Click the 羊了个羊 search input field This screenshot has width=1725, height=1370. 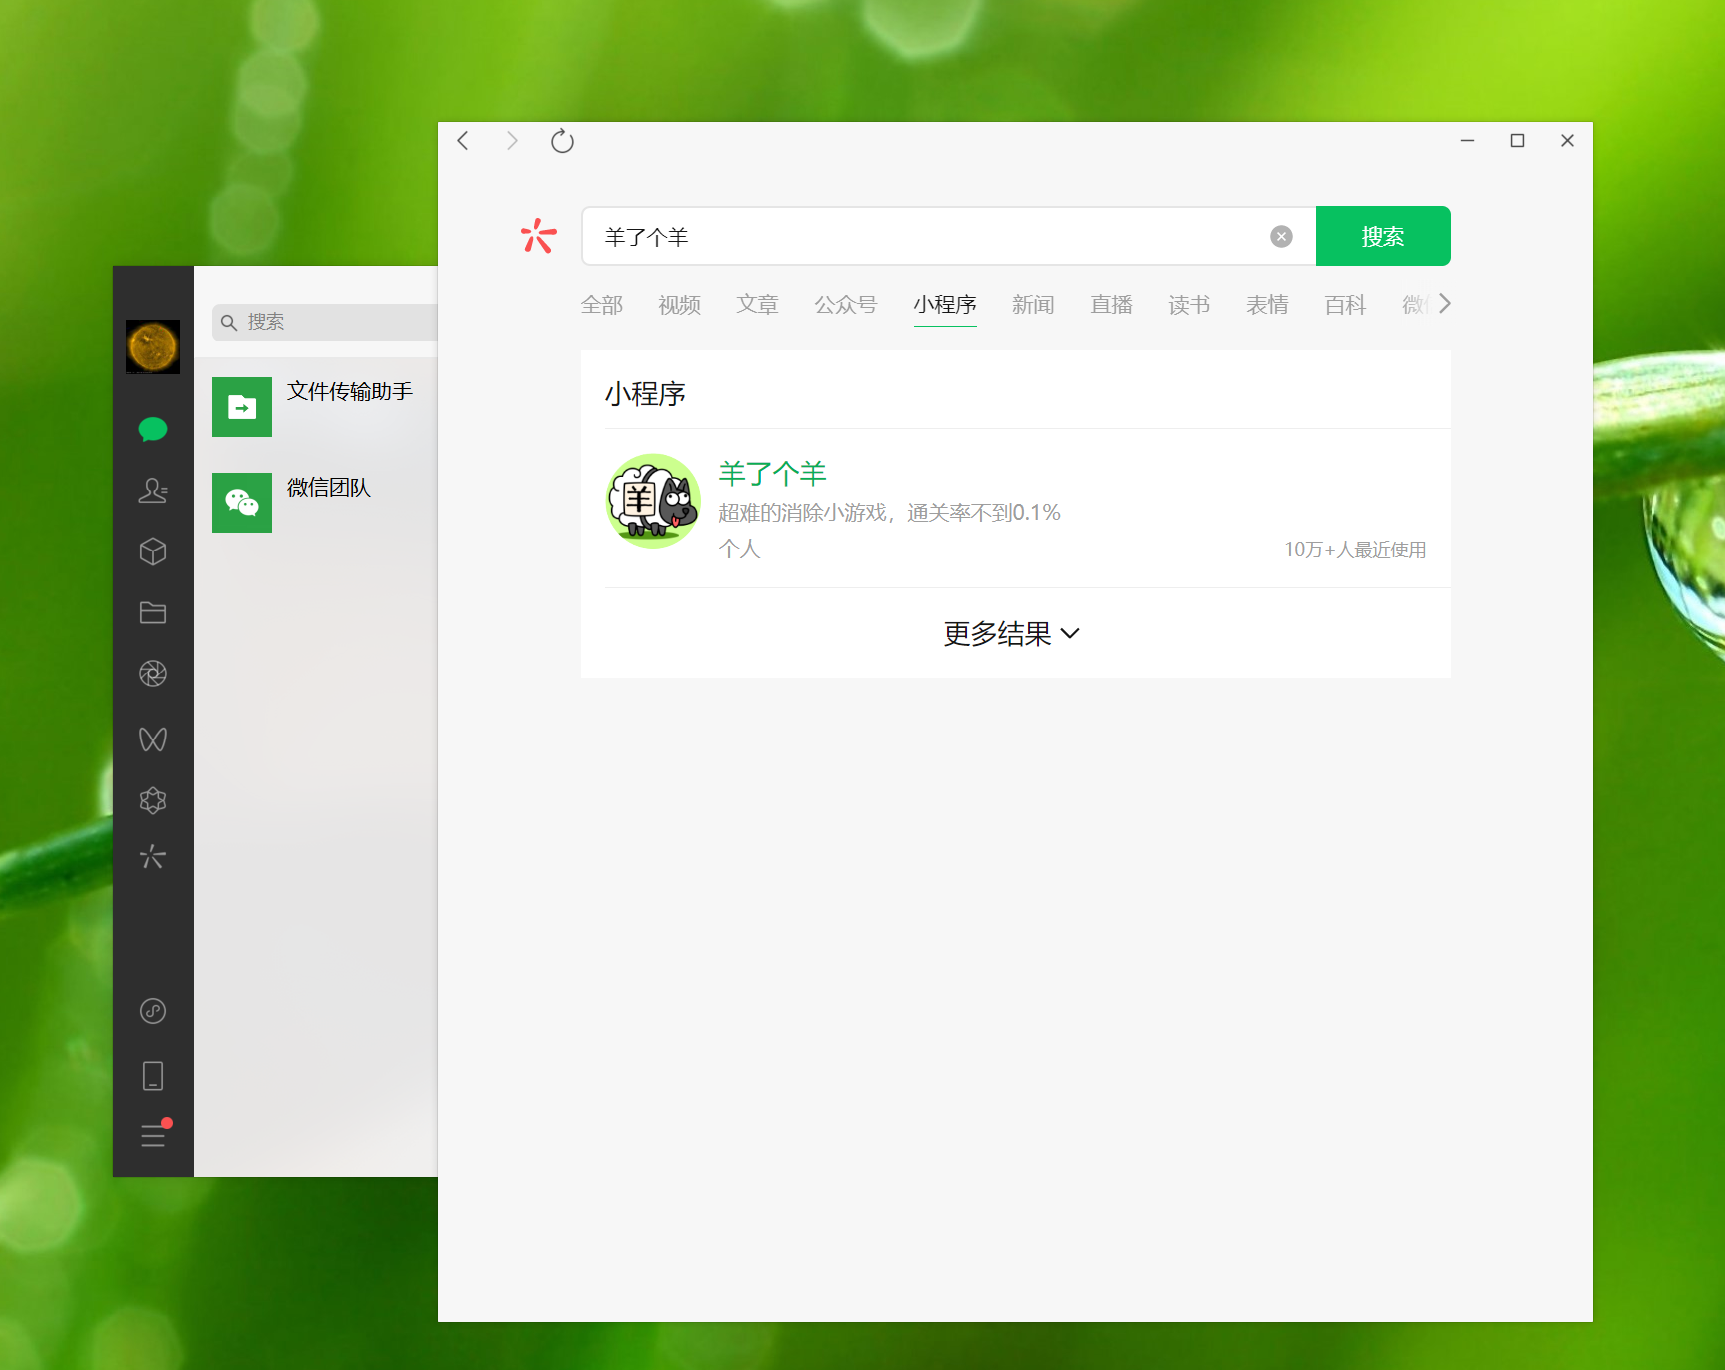click(920, 237)
